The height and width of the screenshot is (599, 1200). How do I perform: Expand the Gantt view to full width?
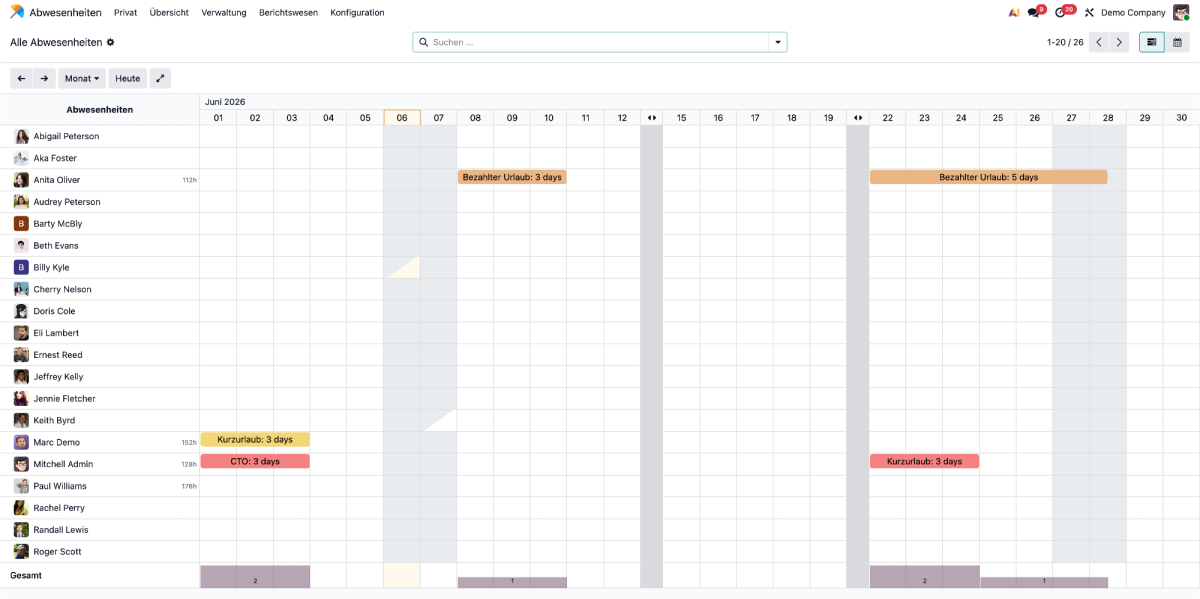tap(160, 78)
